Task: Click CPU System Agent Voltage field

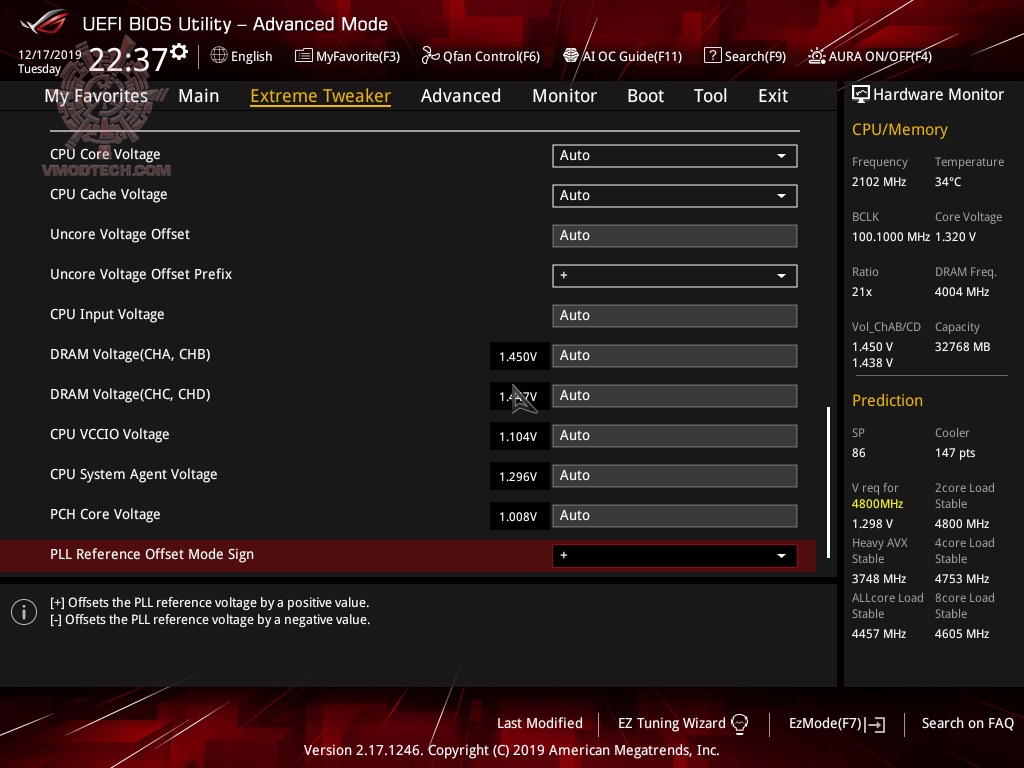Action: (675, 475)
